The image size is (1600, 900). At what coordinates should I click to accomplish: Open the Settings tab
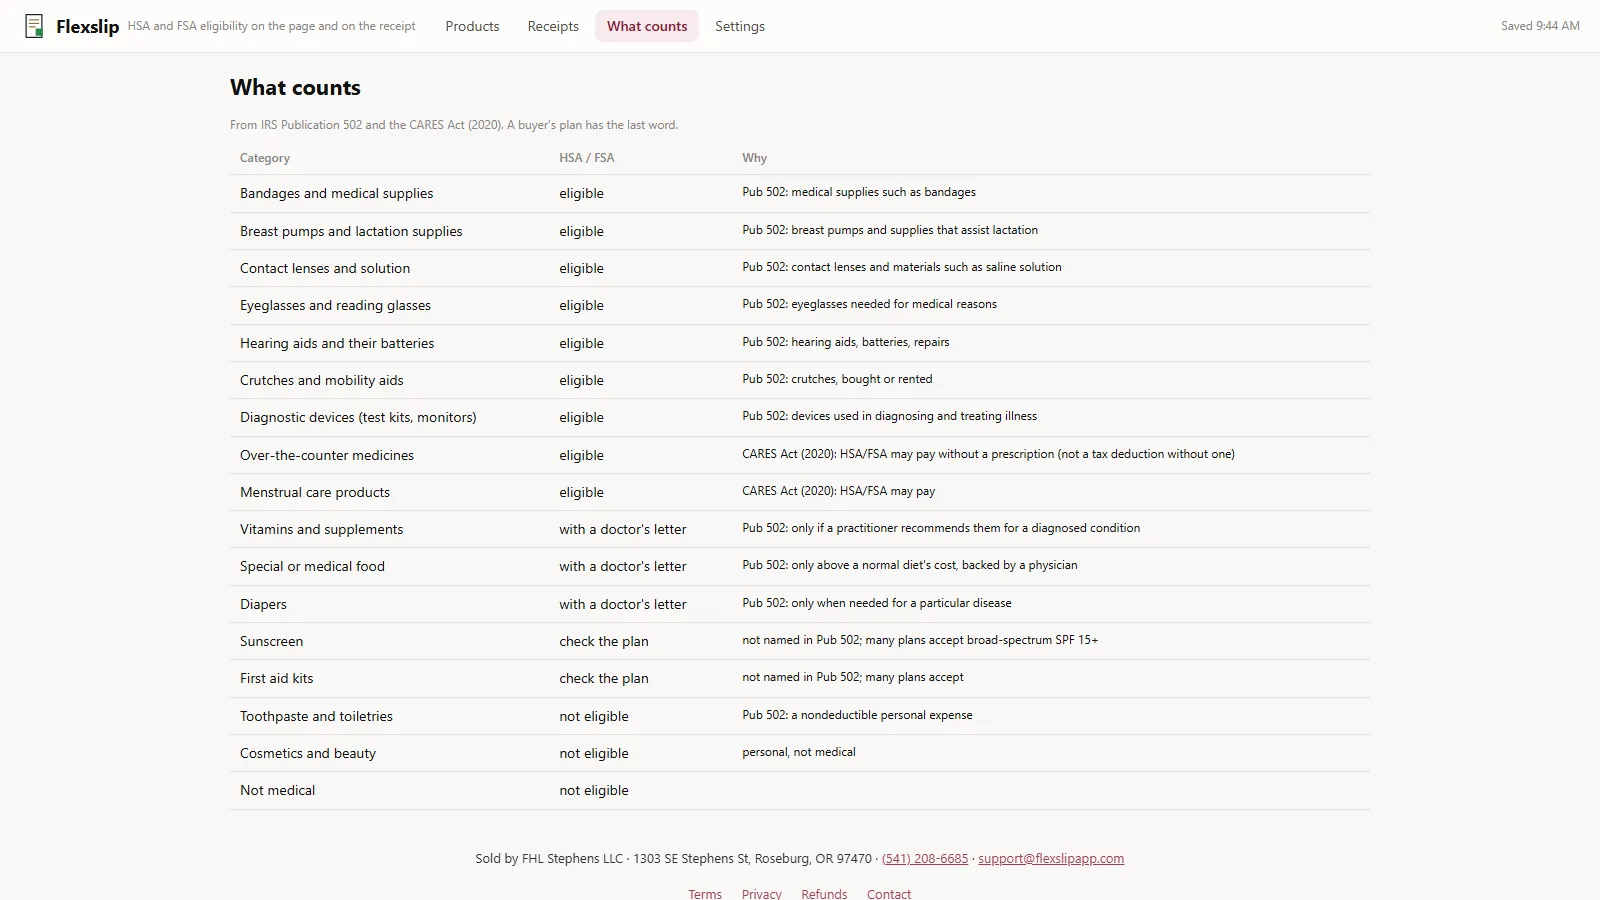pos(740,26)
